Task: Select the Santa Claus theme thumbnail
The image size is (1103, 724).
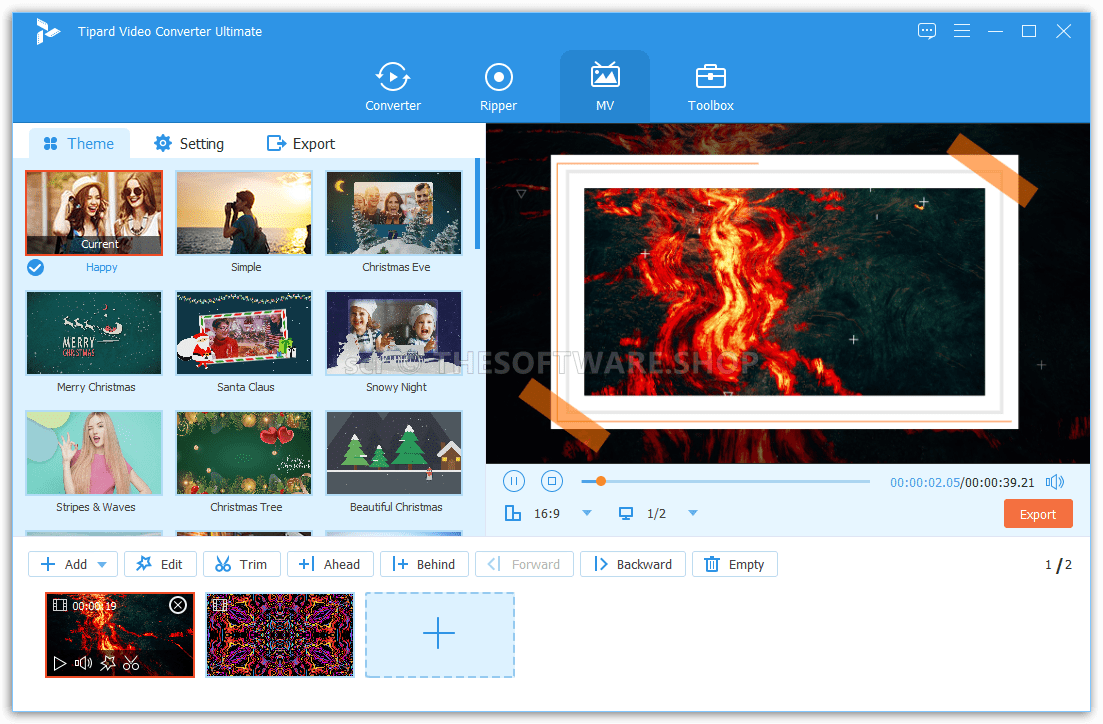Action: coord(244,333)
